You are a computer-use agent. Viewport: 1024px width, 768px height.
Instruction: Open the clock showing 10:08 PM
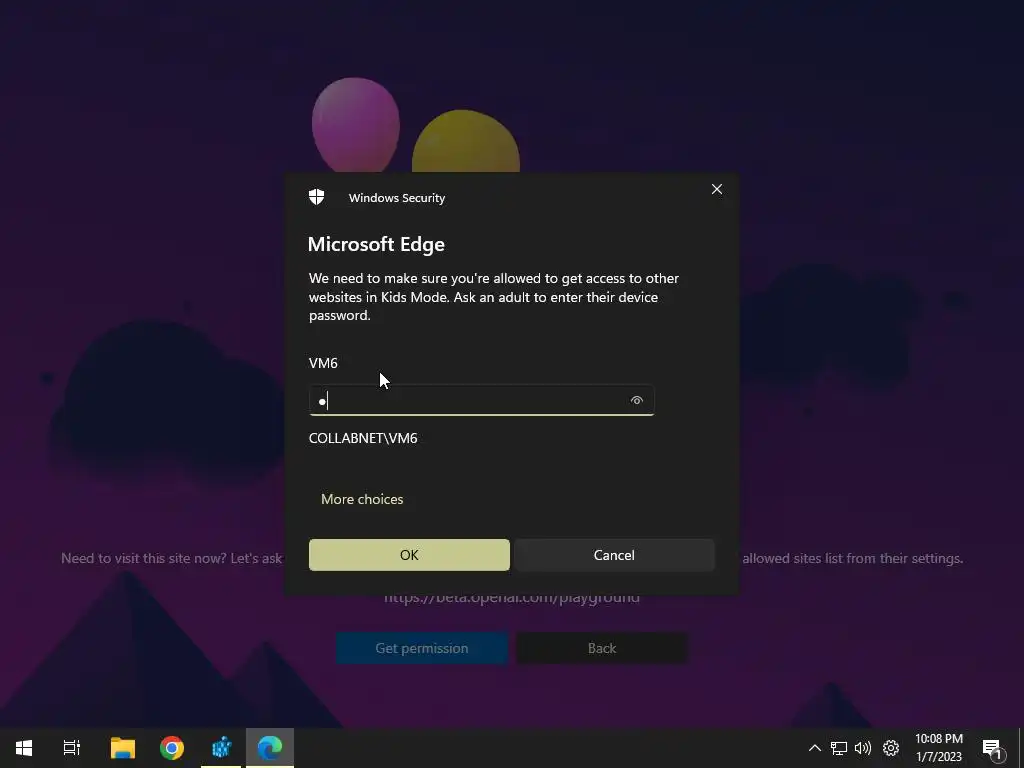pyautogui.click(x=939, y=748)
